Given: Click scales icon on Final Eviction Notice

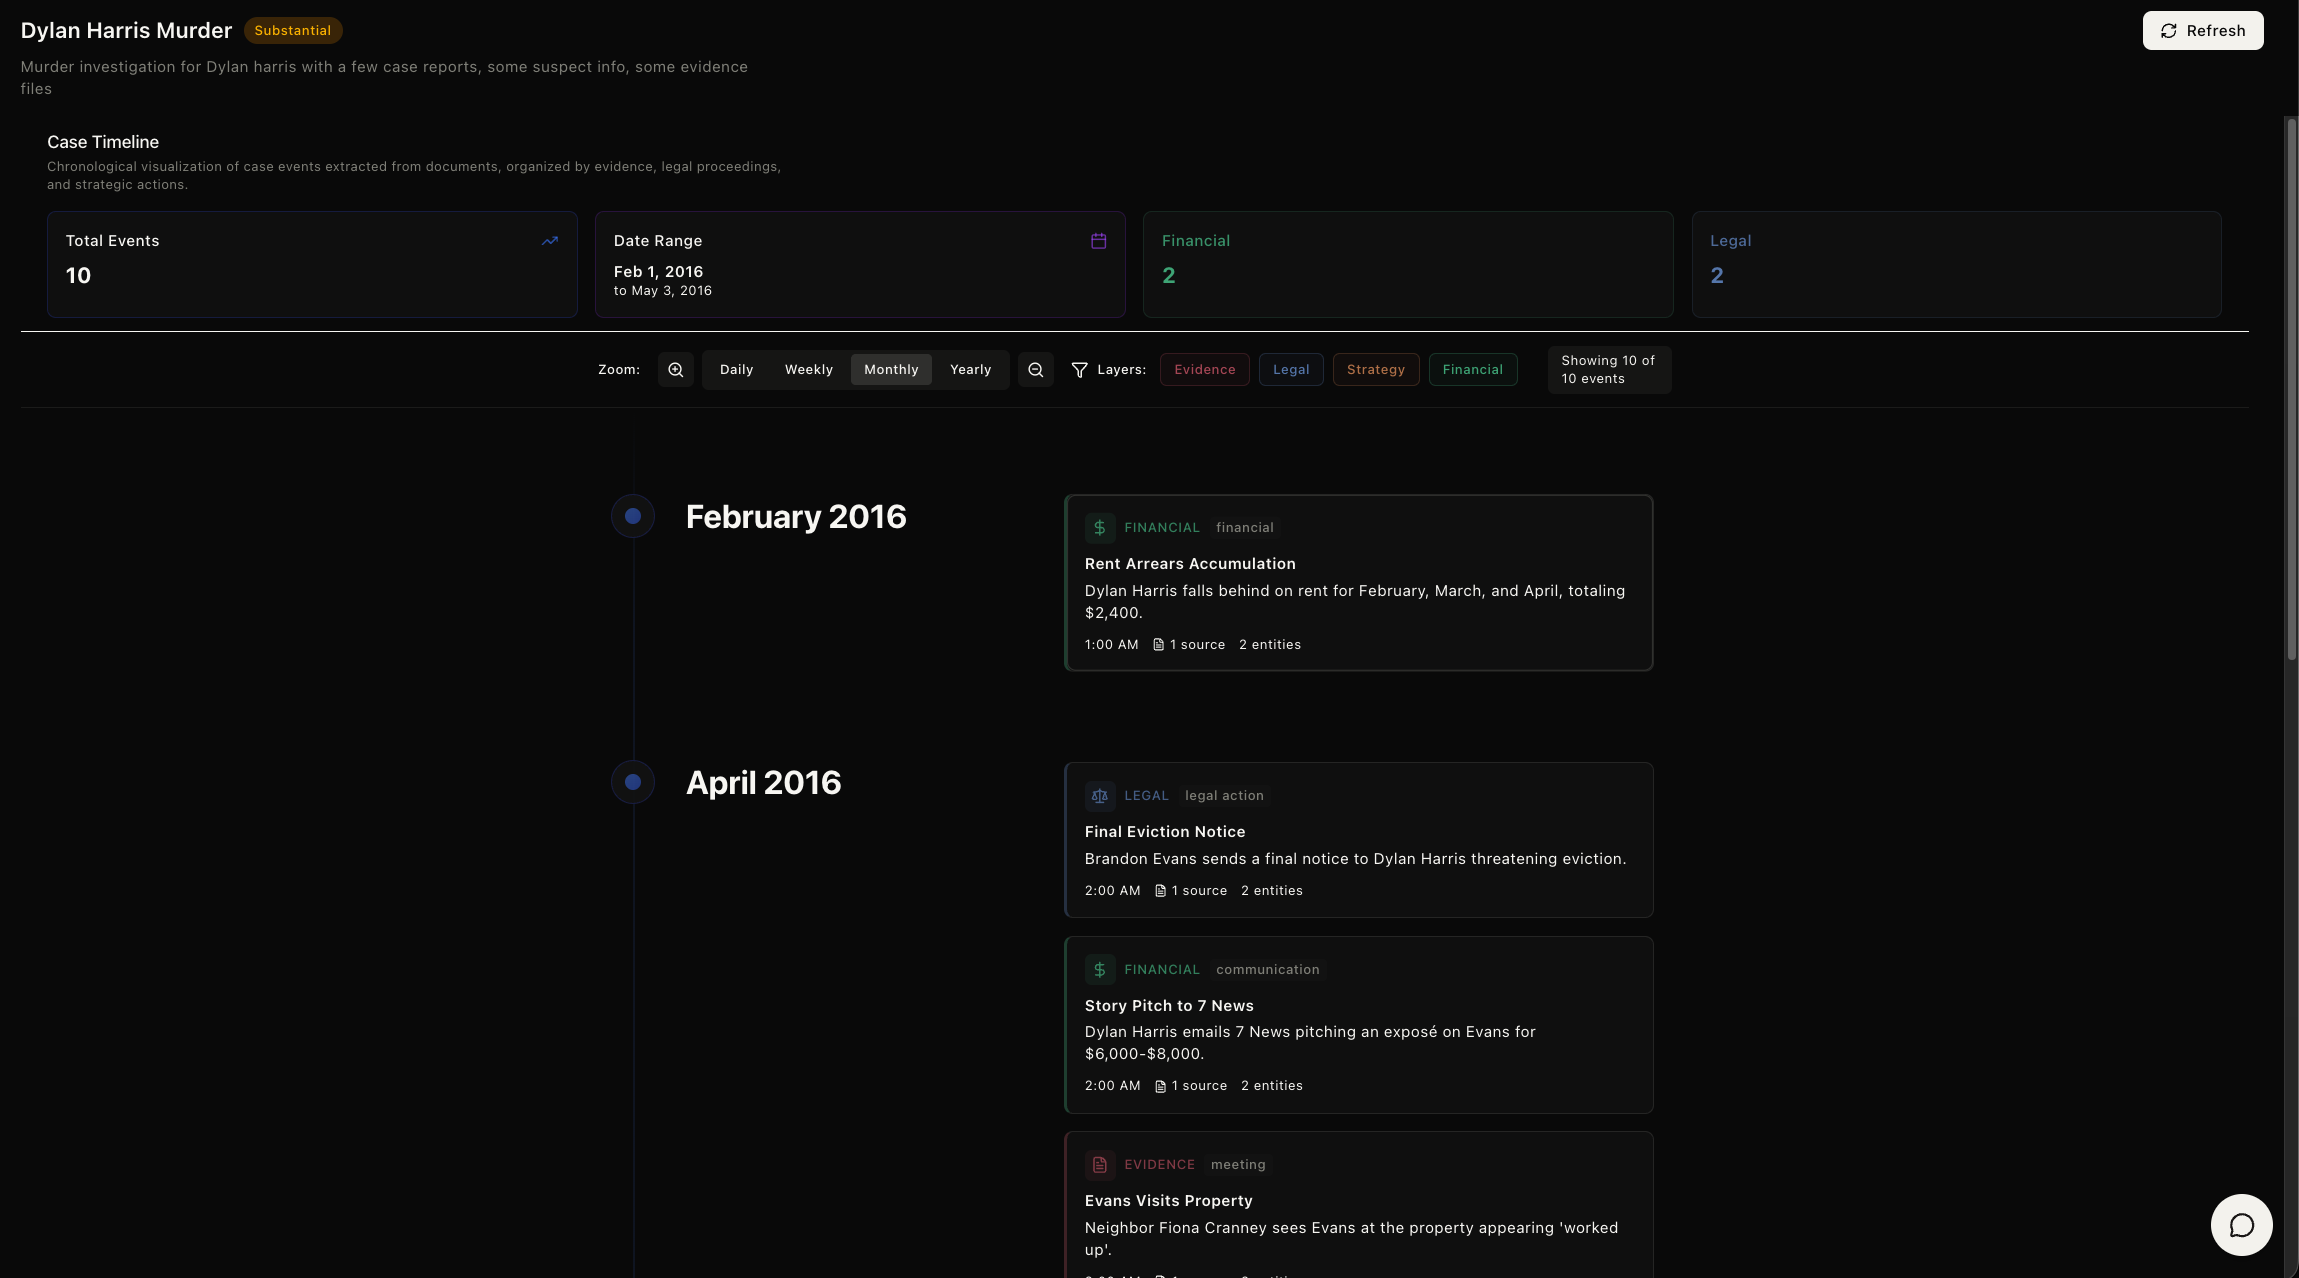Looking at the screenshot, I should [x=1100, y=796].
